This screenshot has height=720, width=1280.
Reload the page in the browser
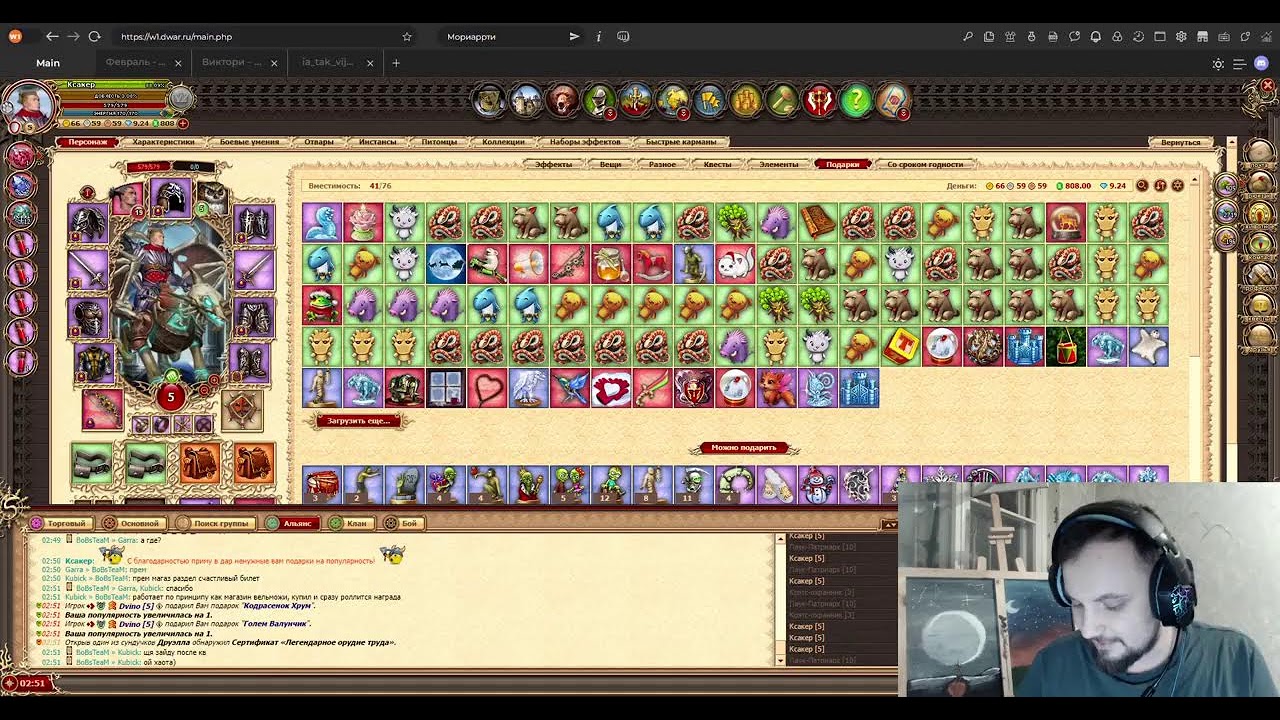pyautogui.click(x=95, y=36)
